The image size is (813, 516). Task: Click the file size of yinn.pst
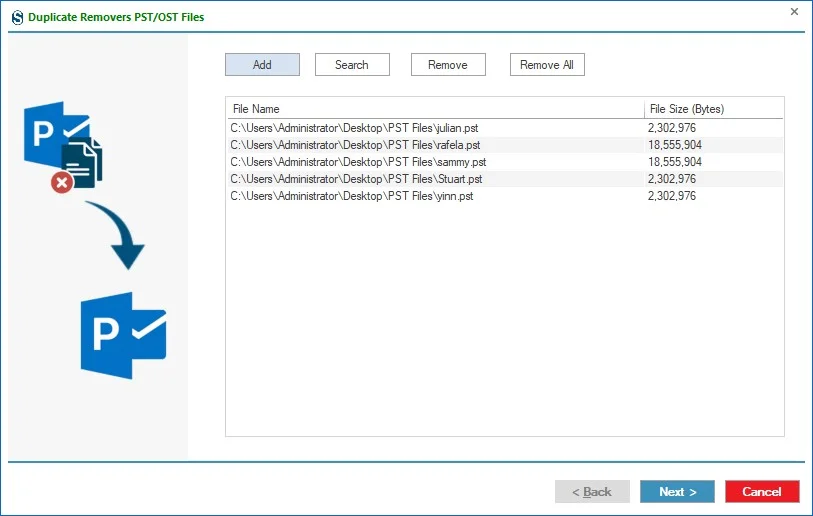(x=671, y=196)
